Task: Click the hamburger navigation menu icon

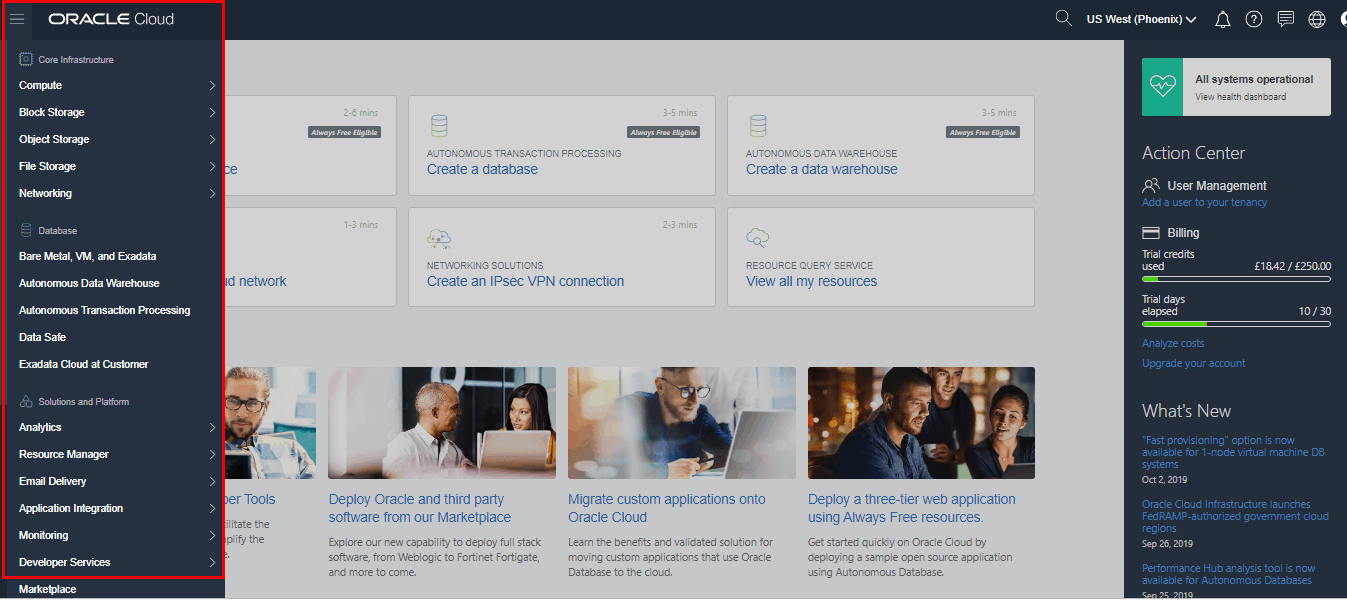Action: (17, 19)
